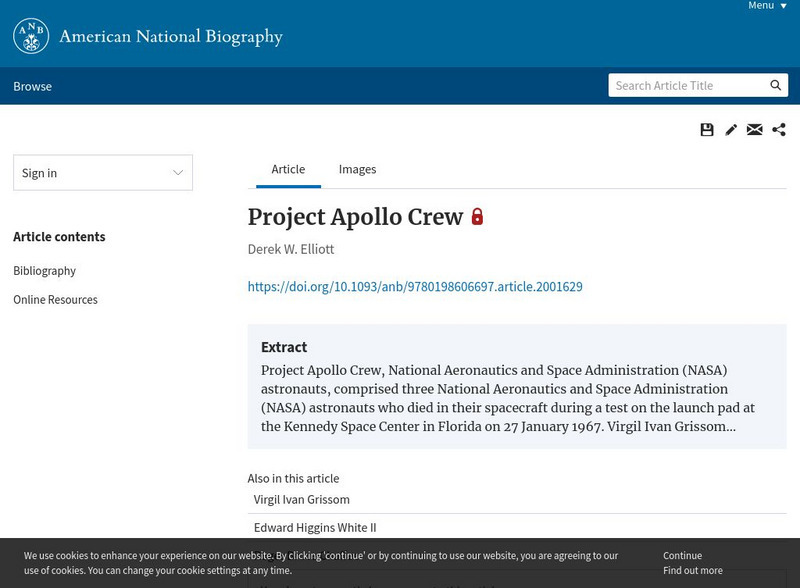Jump to Bibliography section
This screenshot has width=800, height=588.
(44, 271)
